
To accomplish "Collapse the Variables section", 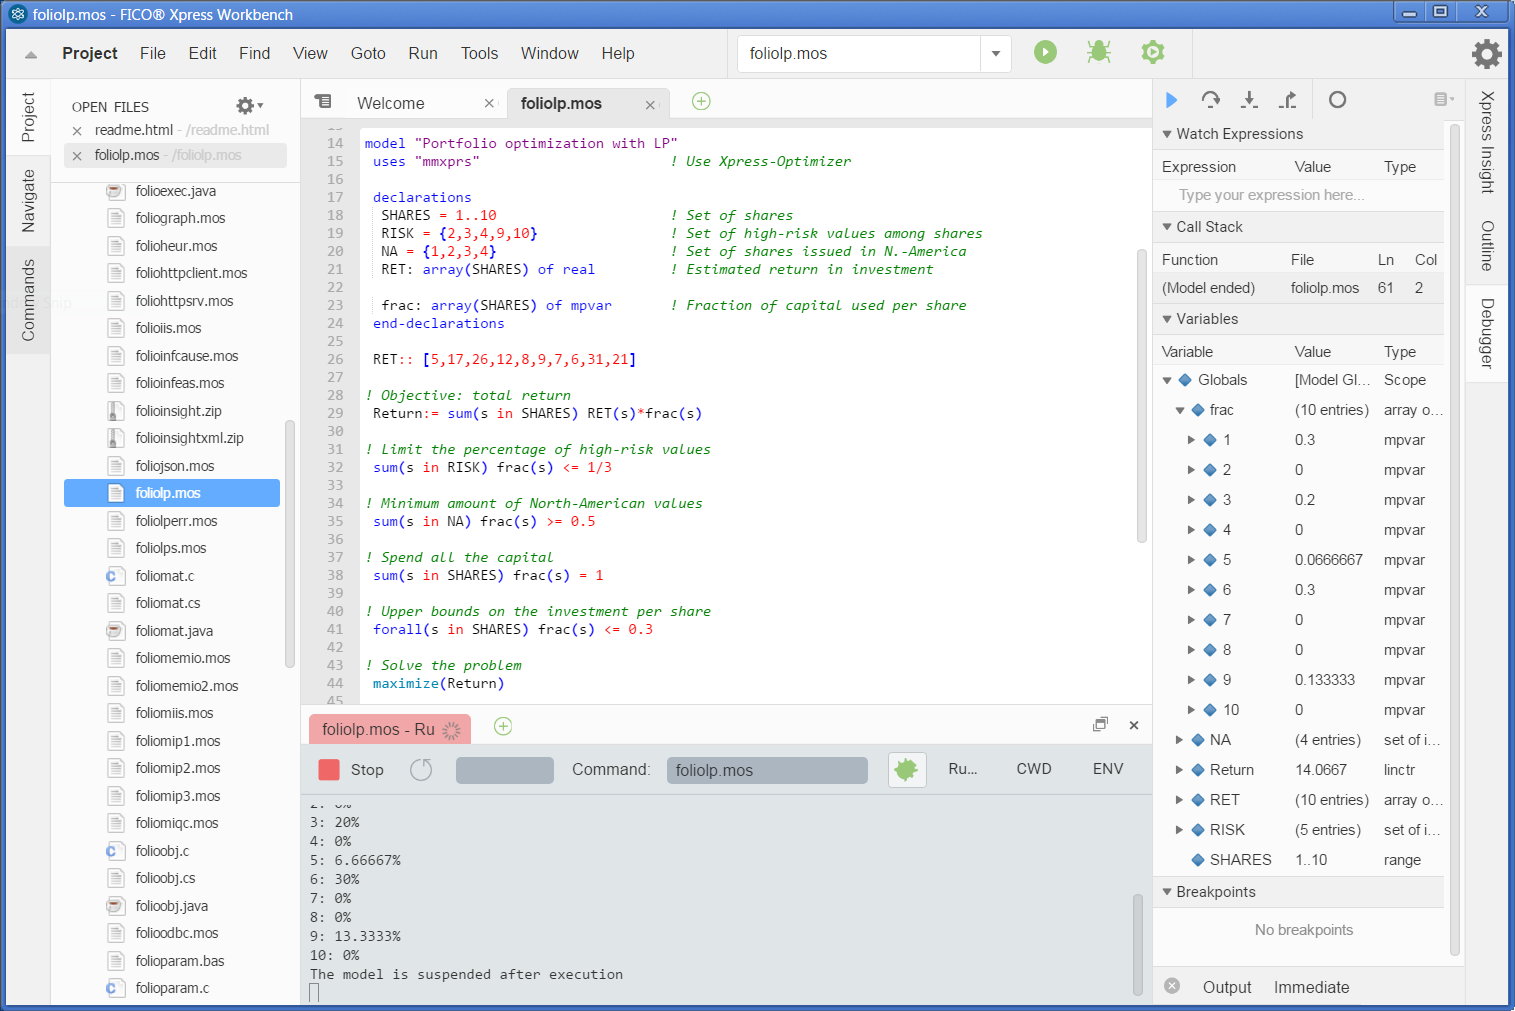I will click(x=1166, y=319).
